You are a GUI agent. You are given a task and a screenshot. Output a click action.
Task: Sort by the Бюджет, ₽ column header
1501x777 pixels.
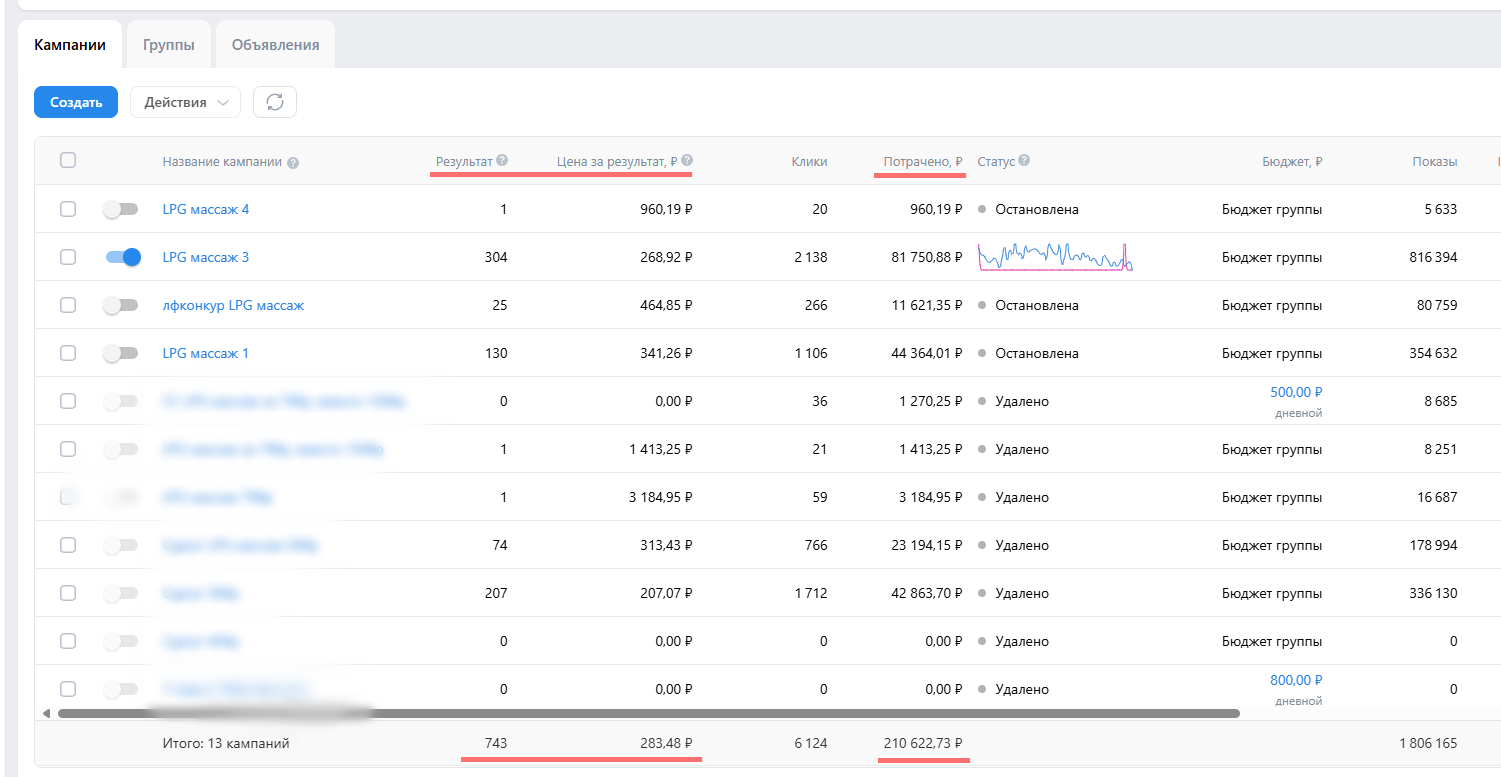[x=1292, y=161]
